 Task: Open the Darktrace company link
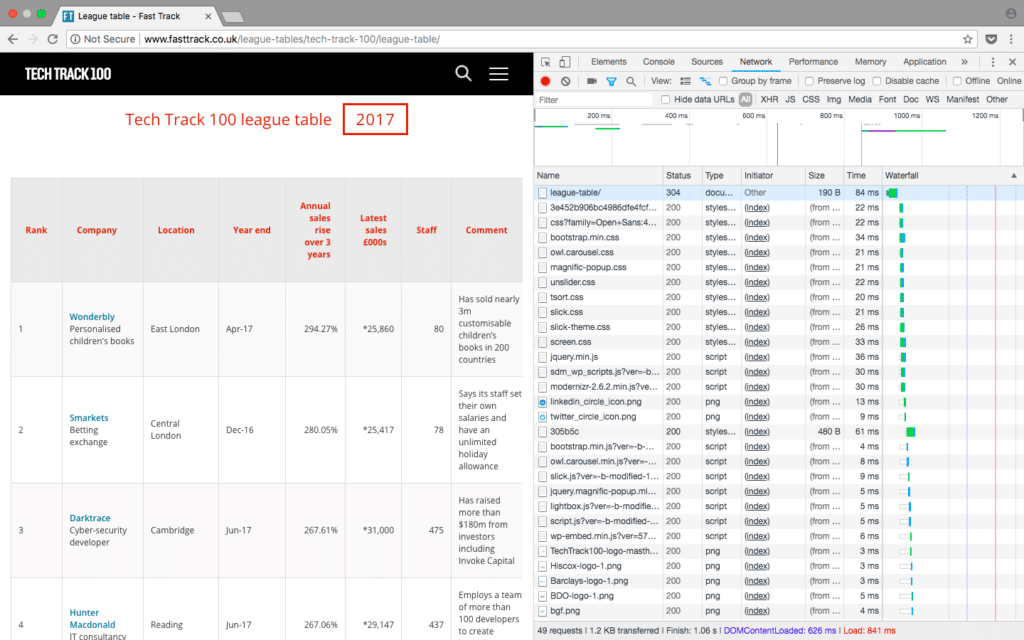(90, 518)
